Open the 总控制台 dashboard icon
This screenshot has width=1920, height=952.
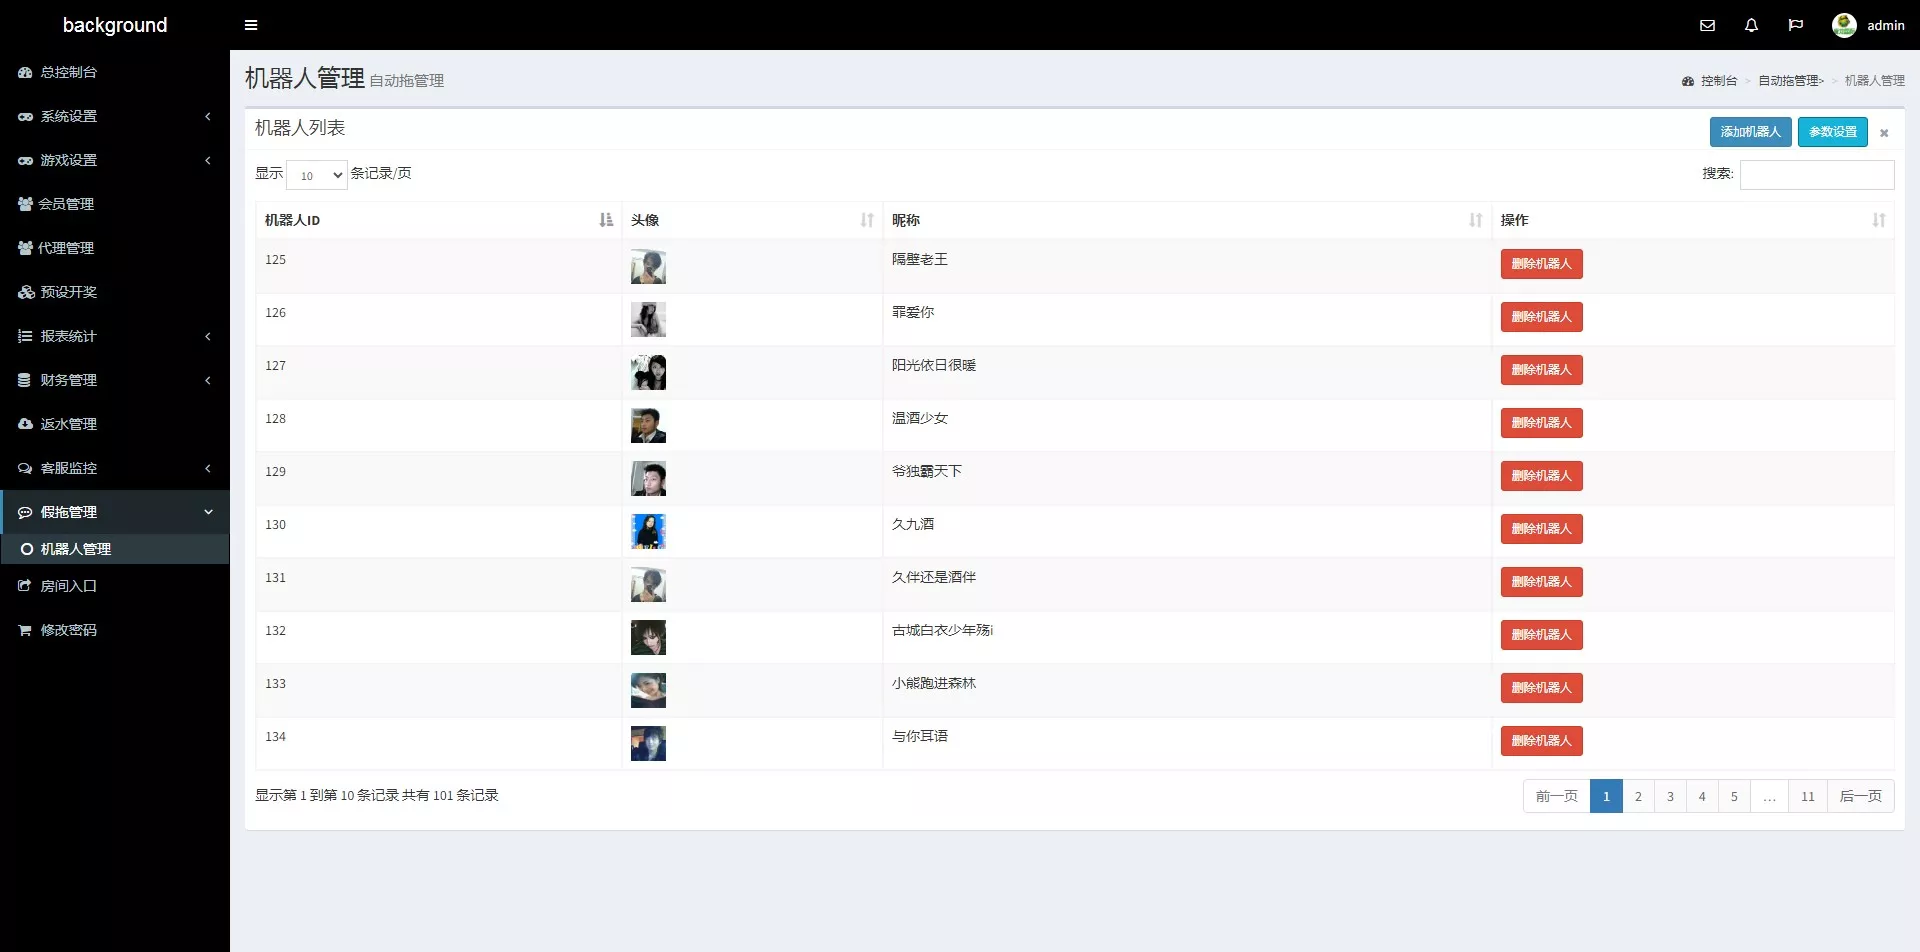point(25,72)
